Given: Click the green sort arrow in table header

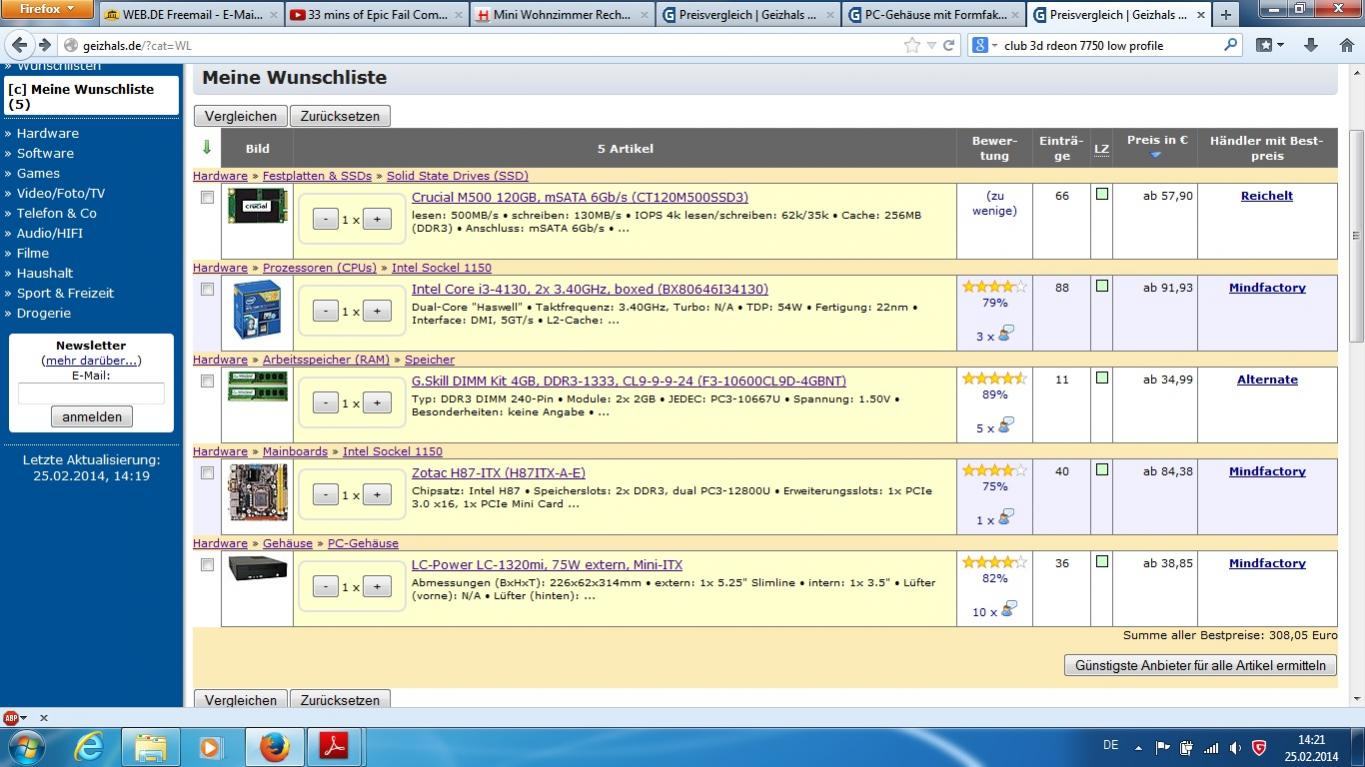Looking at the screenshot, I should click(207, 148).
